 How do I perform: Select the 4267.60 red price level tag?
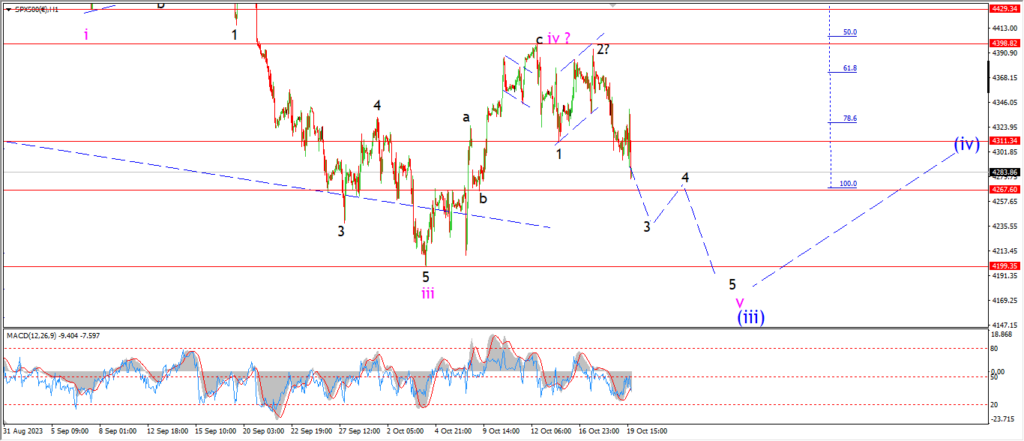coord(1003,189)
